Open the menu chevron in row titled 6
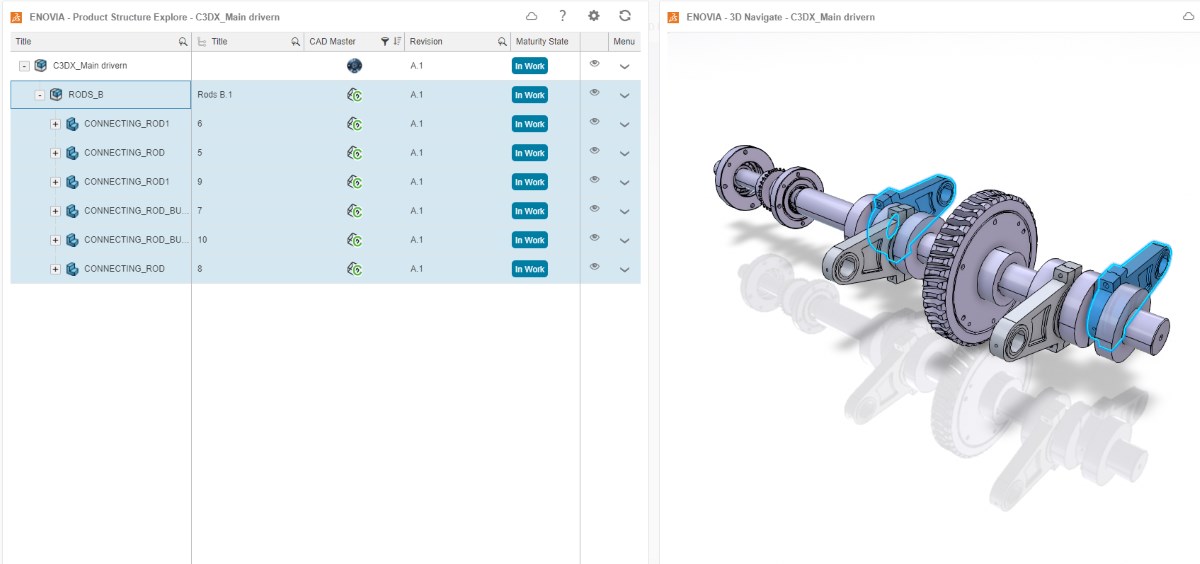1200x564 pixels. tap(625, 125)
